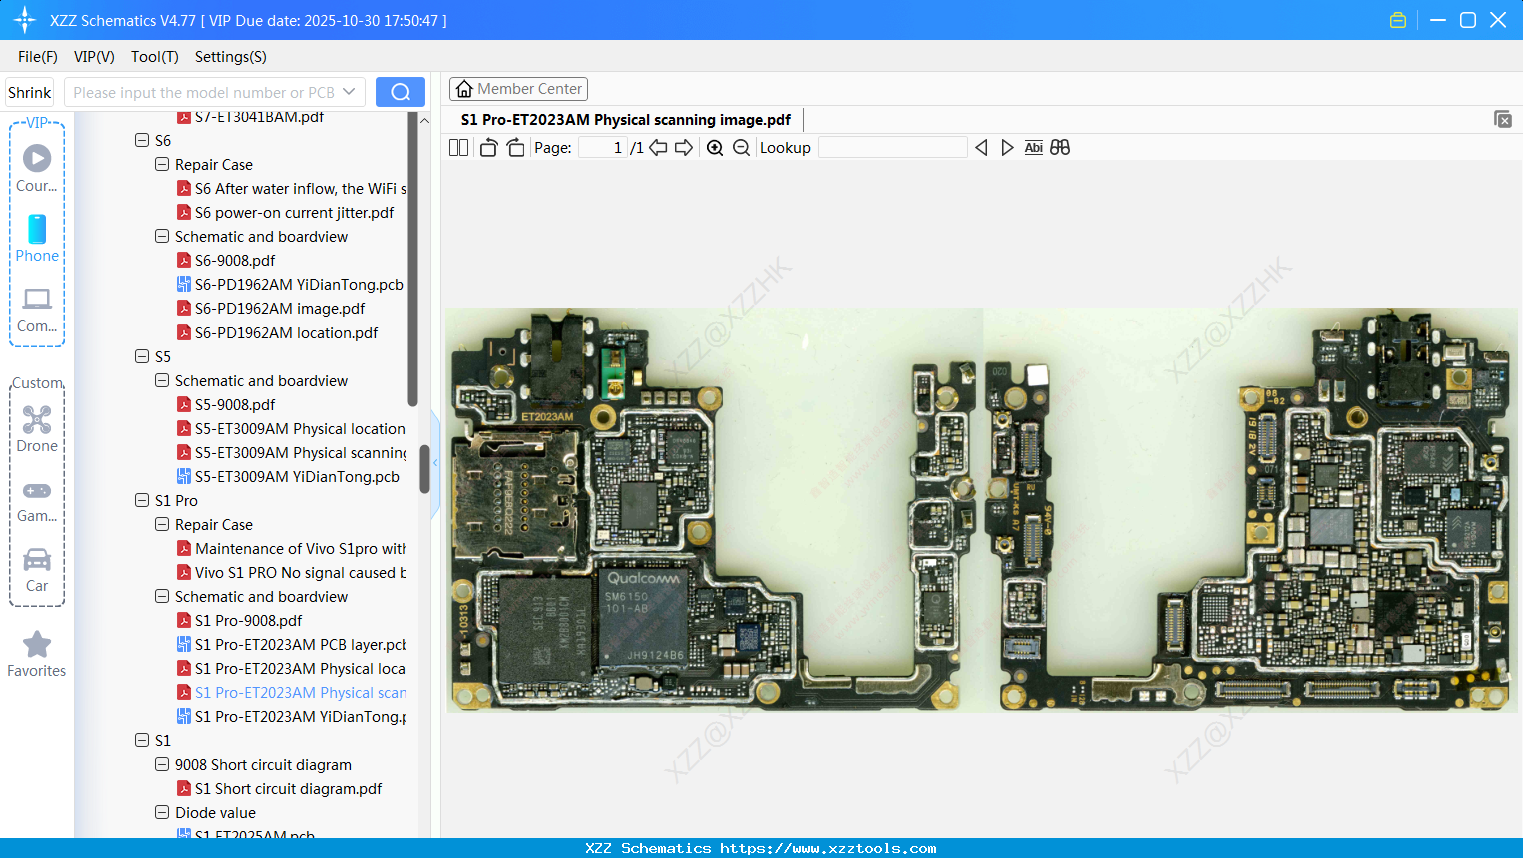Open the model number dropdown arrow
Image resolution: width=1523 pixels, height=858 pixels.
pos(349,92)
